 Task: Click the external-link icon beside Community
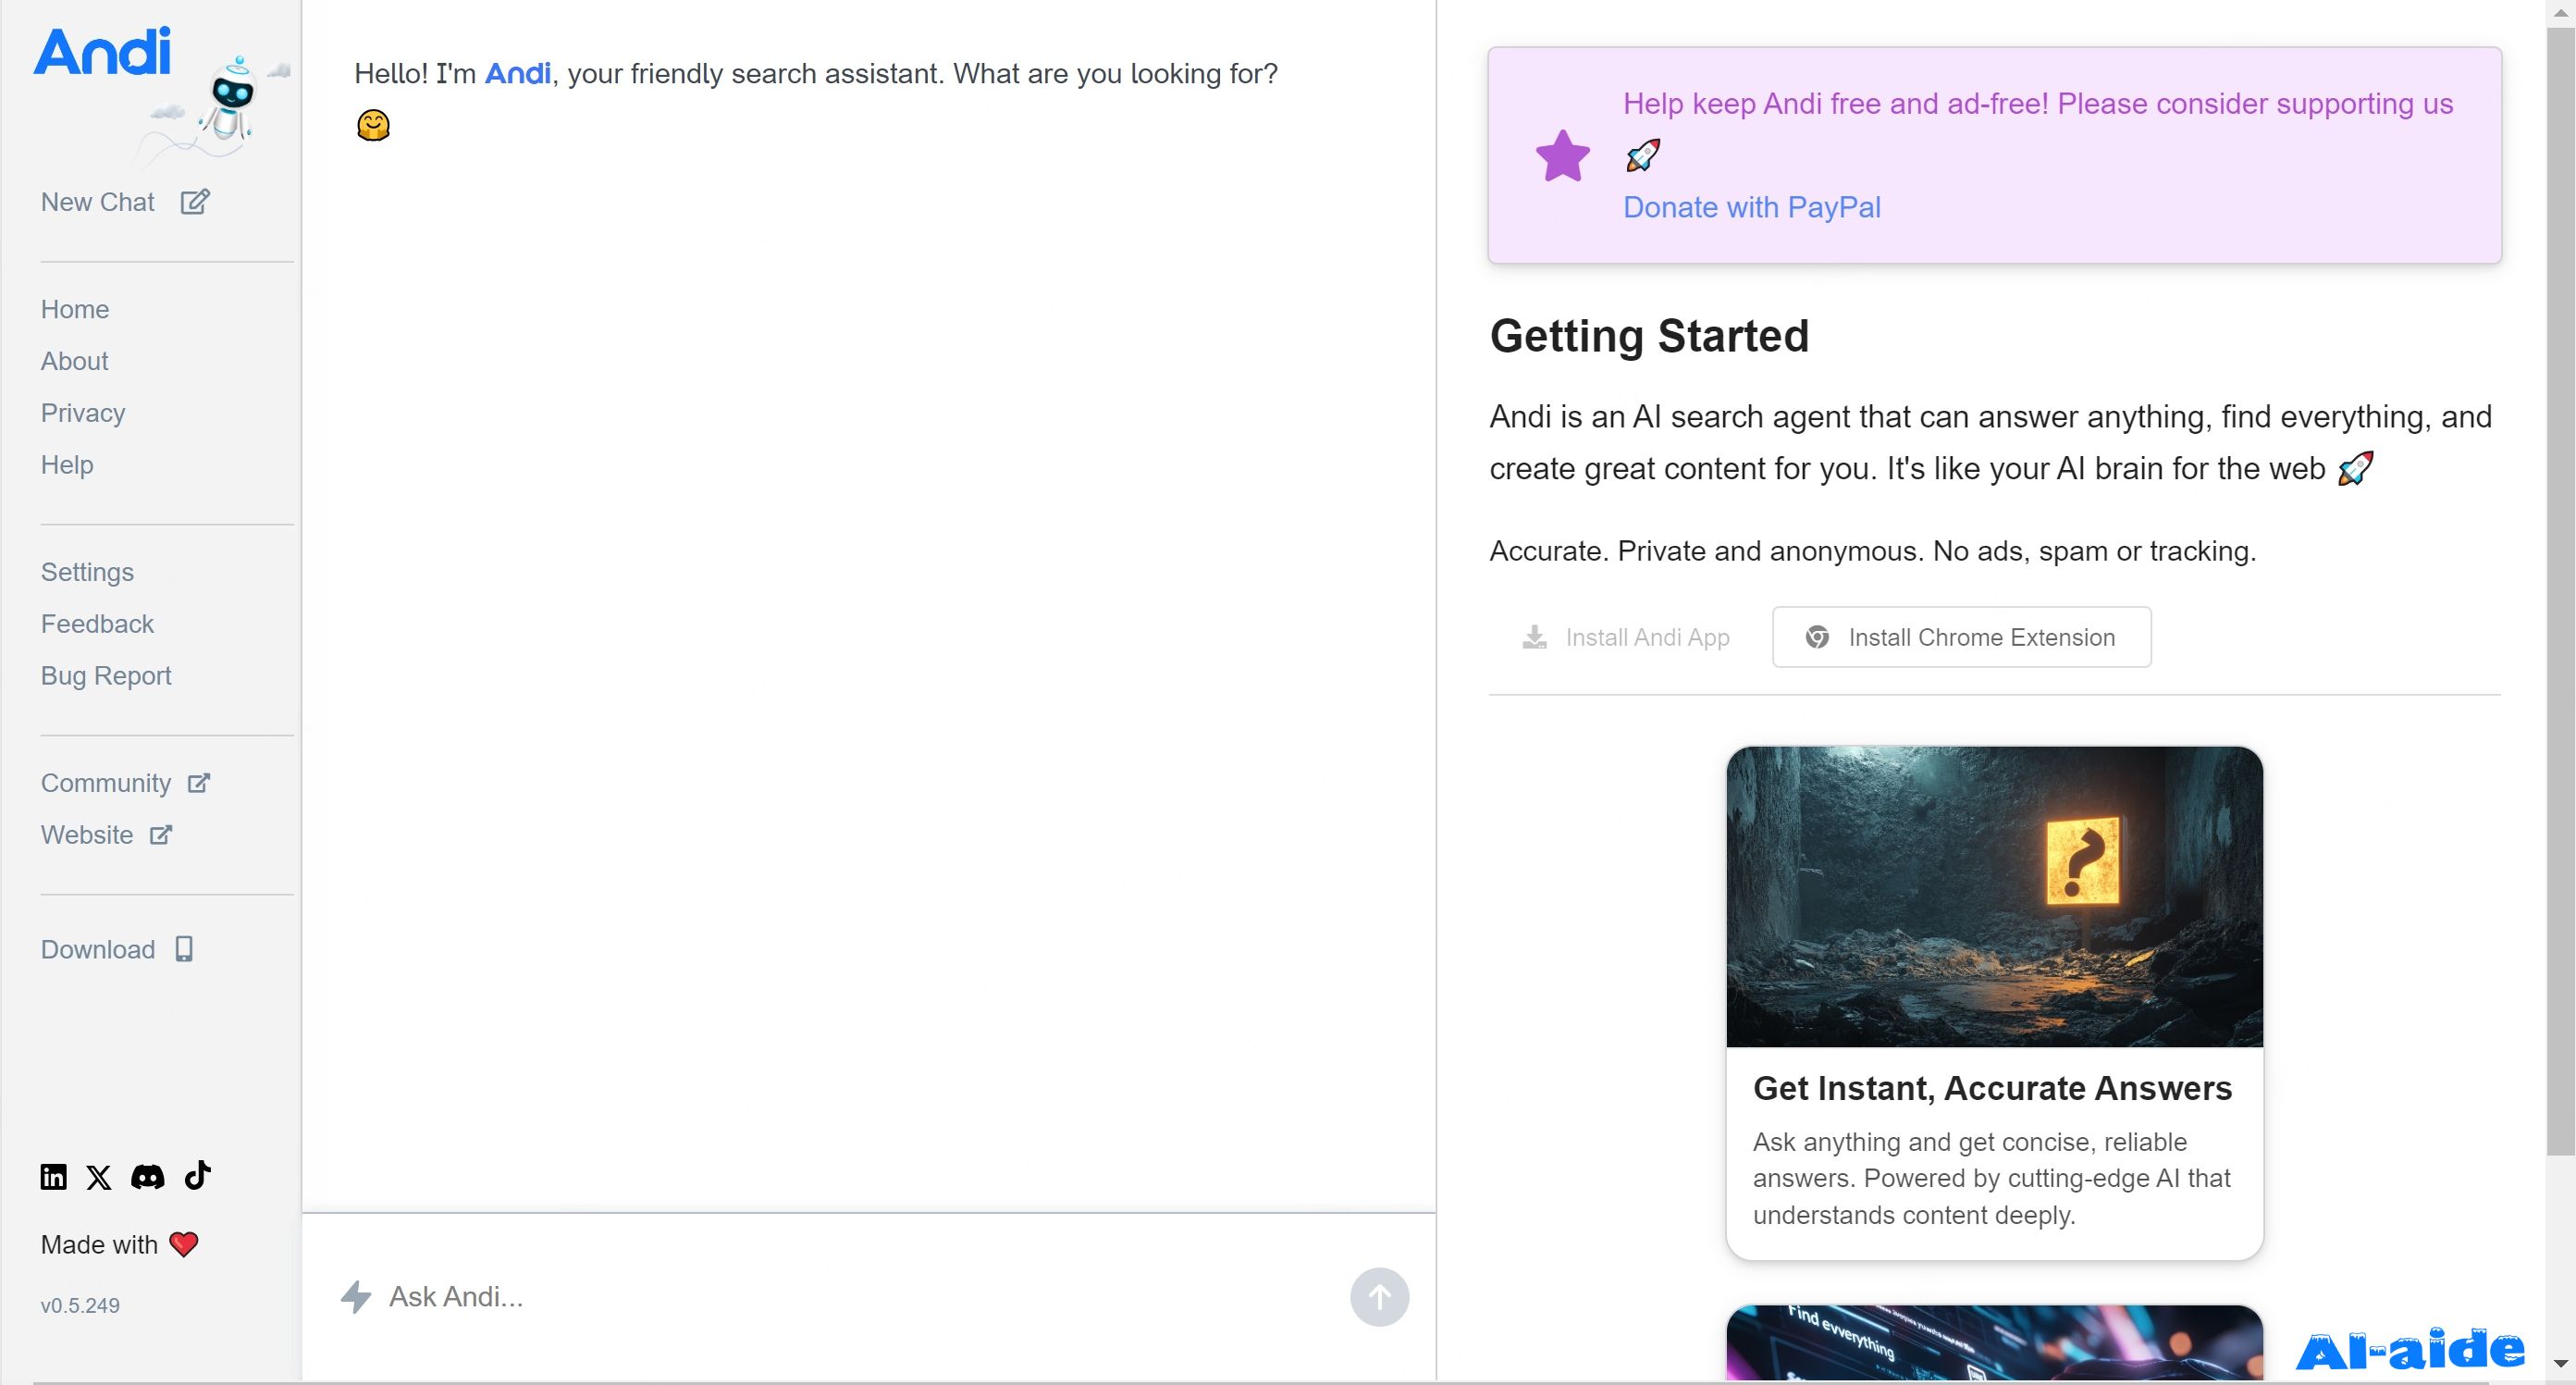point(199,783)
